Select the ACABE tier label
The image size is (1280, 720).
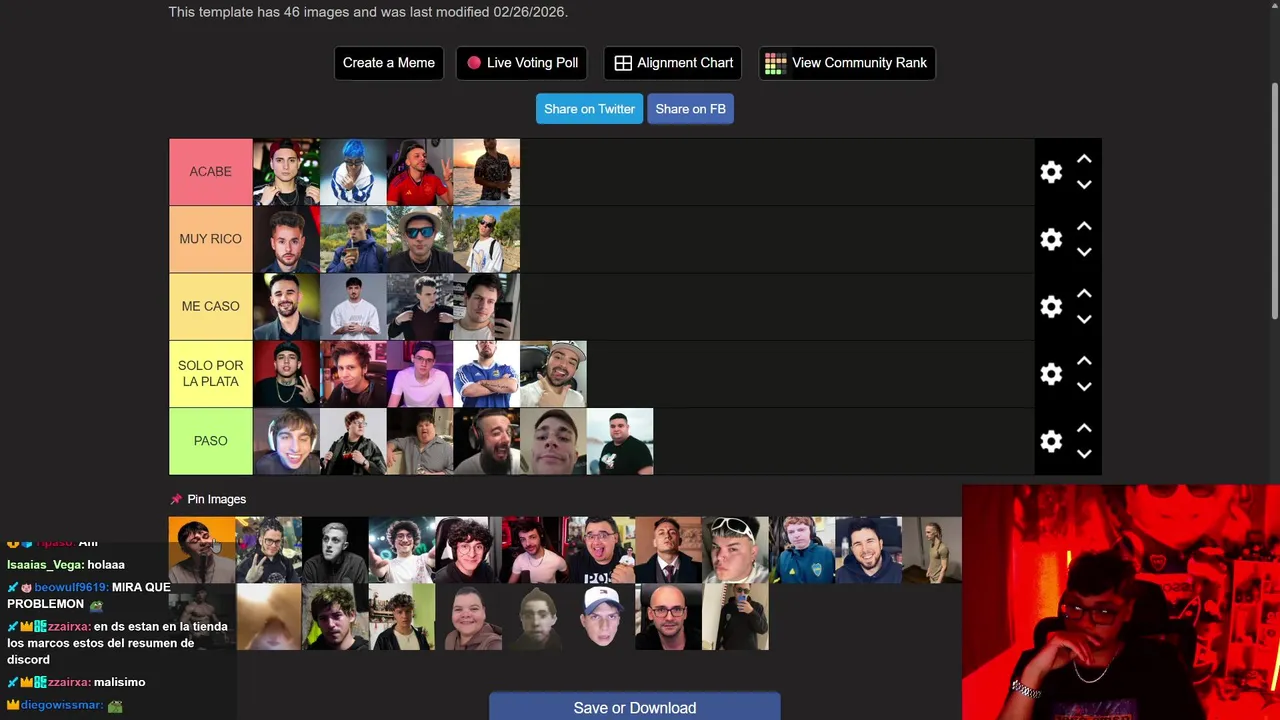[x=211, y=172]
